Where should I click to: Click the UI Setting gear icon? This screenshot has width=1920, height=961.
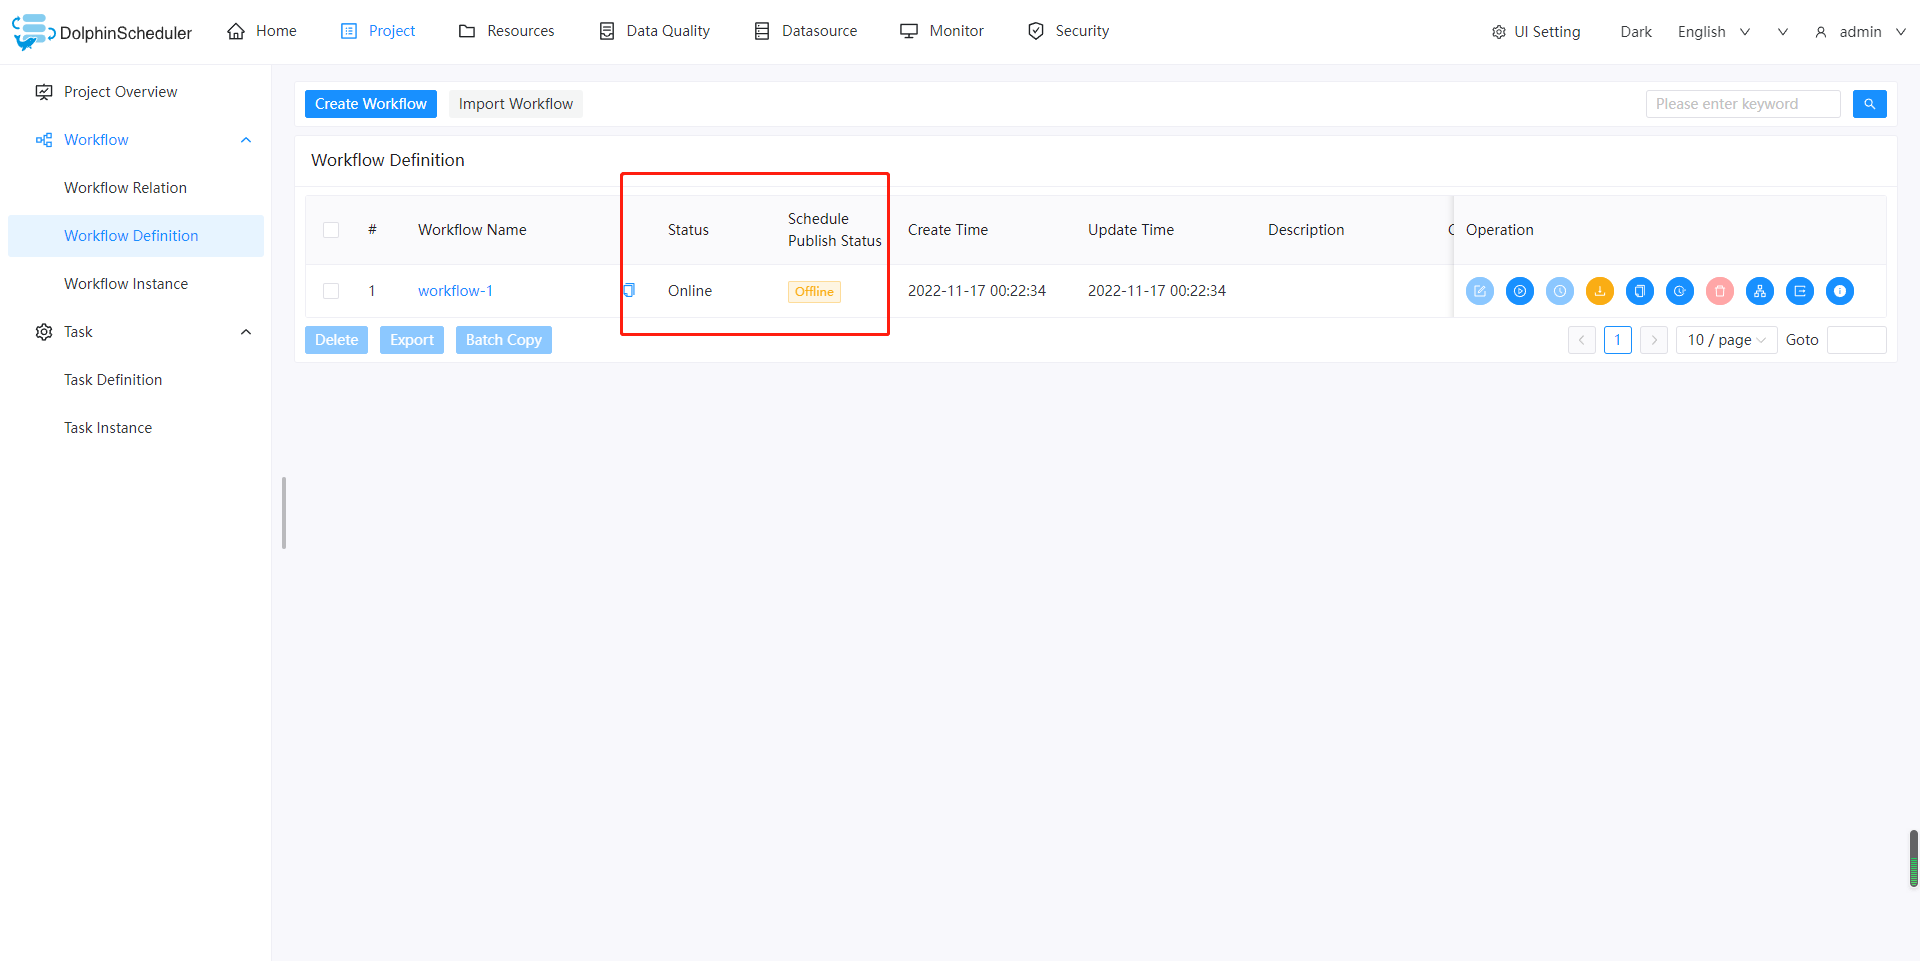tap(1499, 32)
